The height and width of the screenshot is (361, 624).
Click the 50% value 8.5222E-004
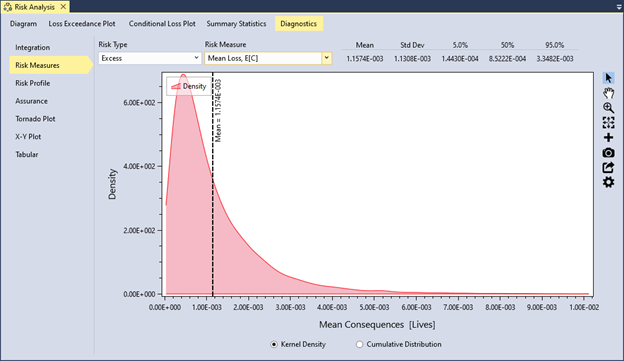tap(507, 59)
